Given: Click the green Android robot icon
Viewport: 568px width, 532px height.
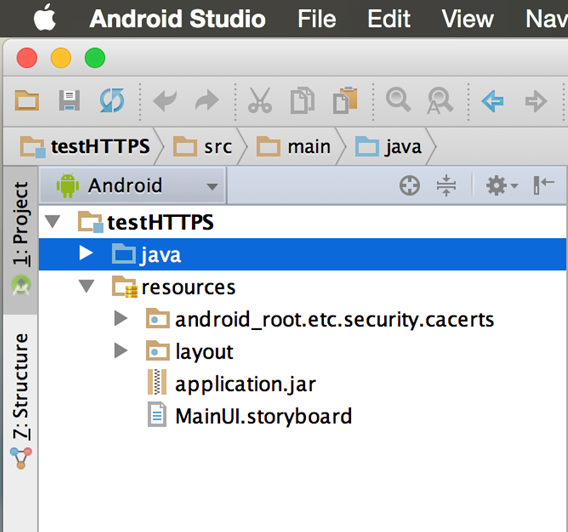Looking at the screenshot, I should click(67, 185).
